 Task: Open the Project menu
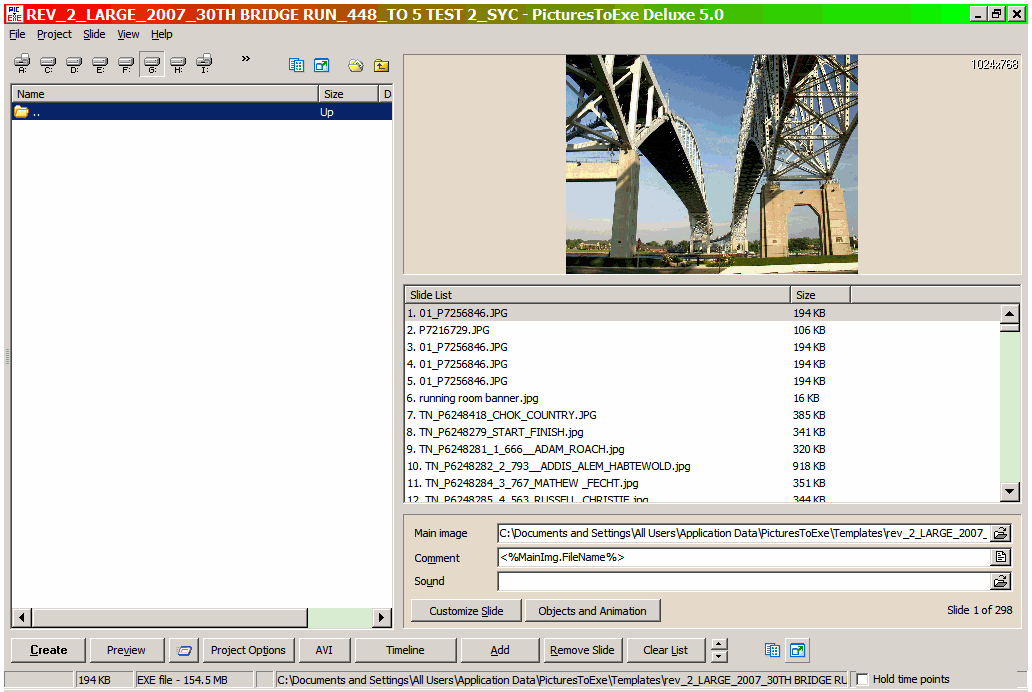(x=54, y=34)
